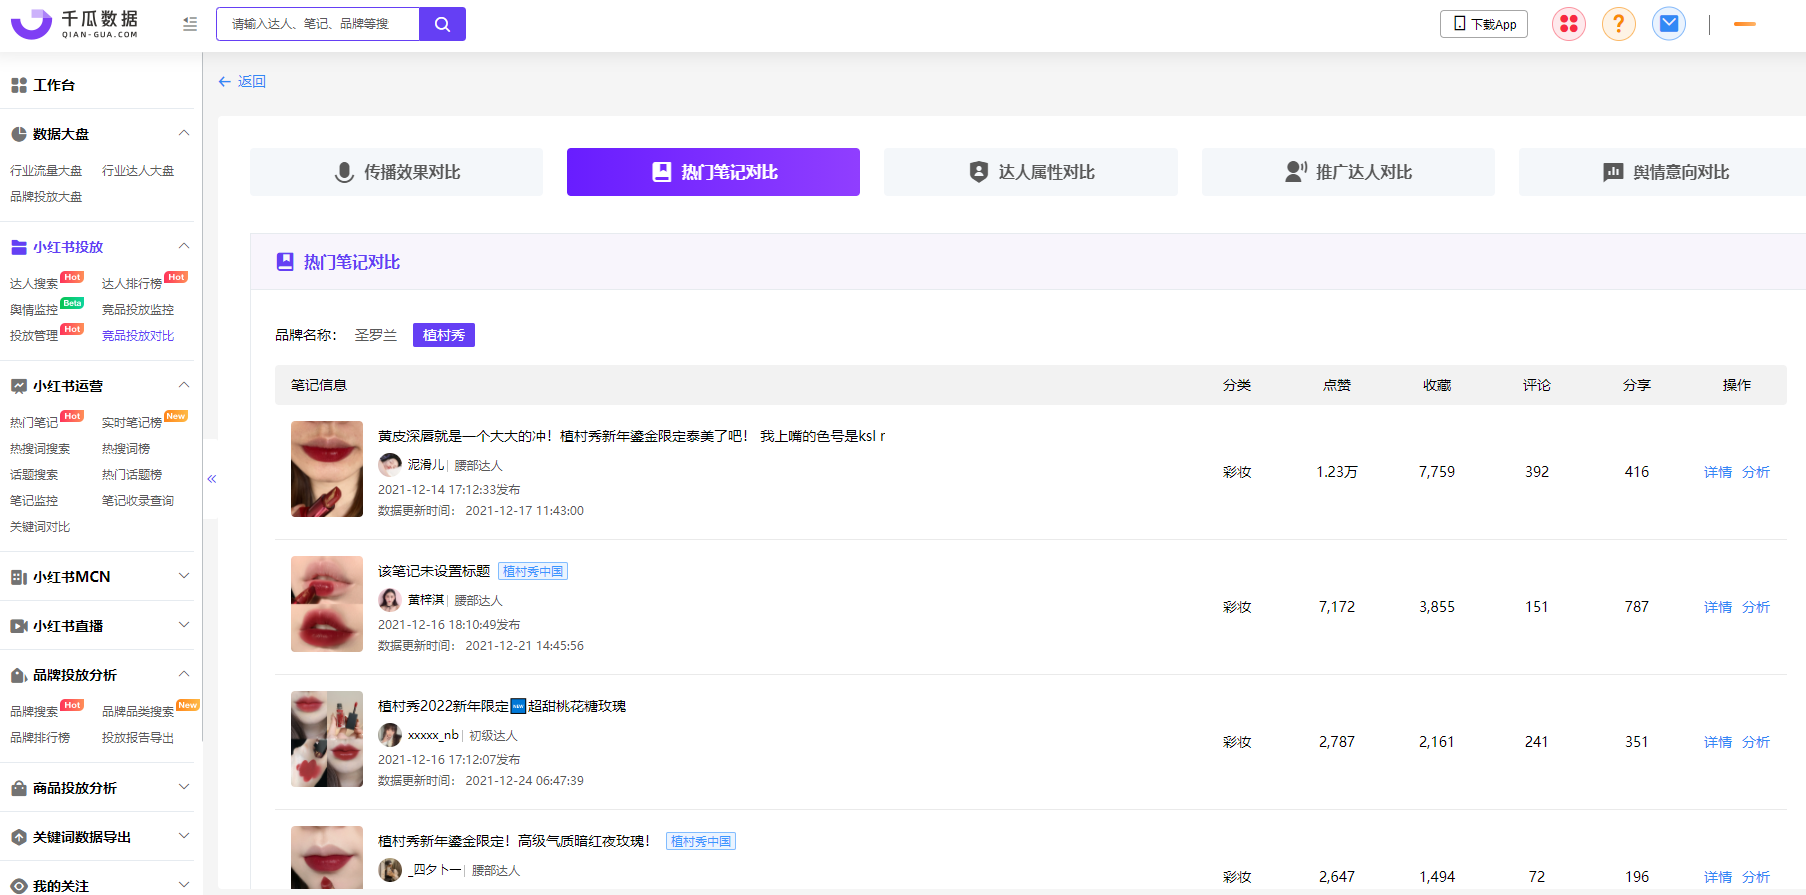Click note title 植村秀新年鎏金限定！高级气质暗红夜玫瑰
Screen dimensions: 1806x895
[514, 841]
